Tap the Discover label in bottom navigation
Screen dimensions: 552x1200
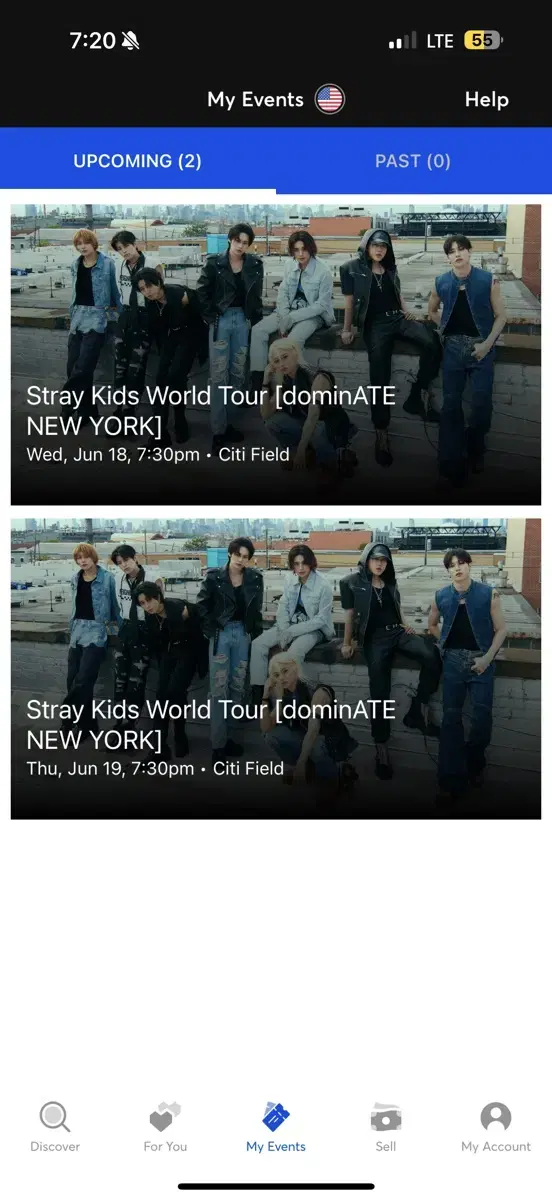55,1147
